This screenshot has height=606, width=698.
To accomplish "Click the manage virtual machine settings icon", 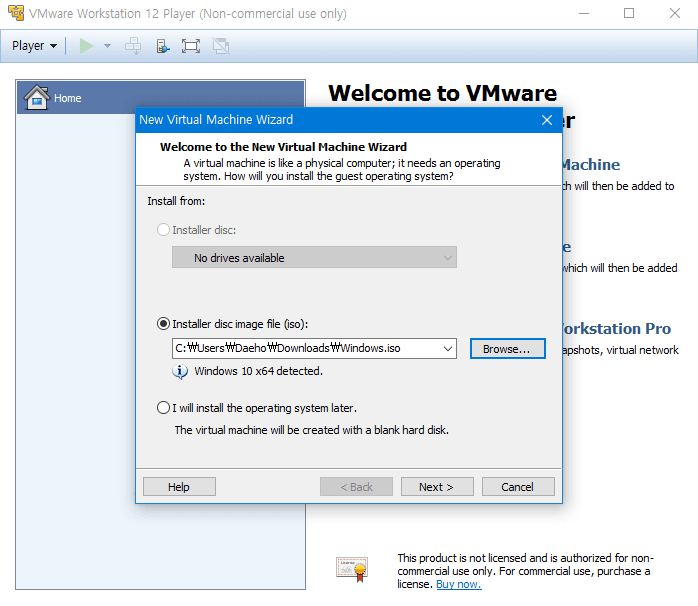I will coord(162,46).
